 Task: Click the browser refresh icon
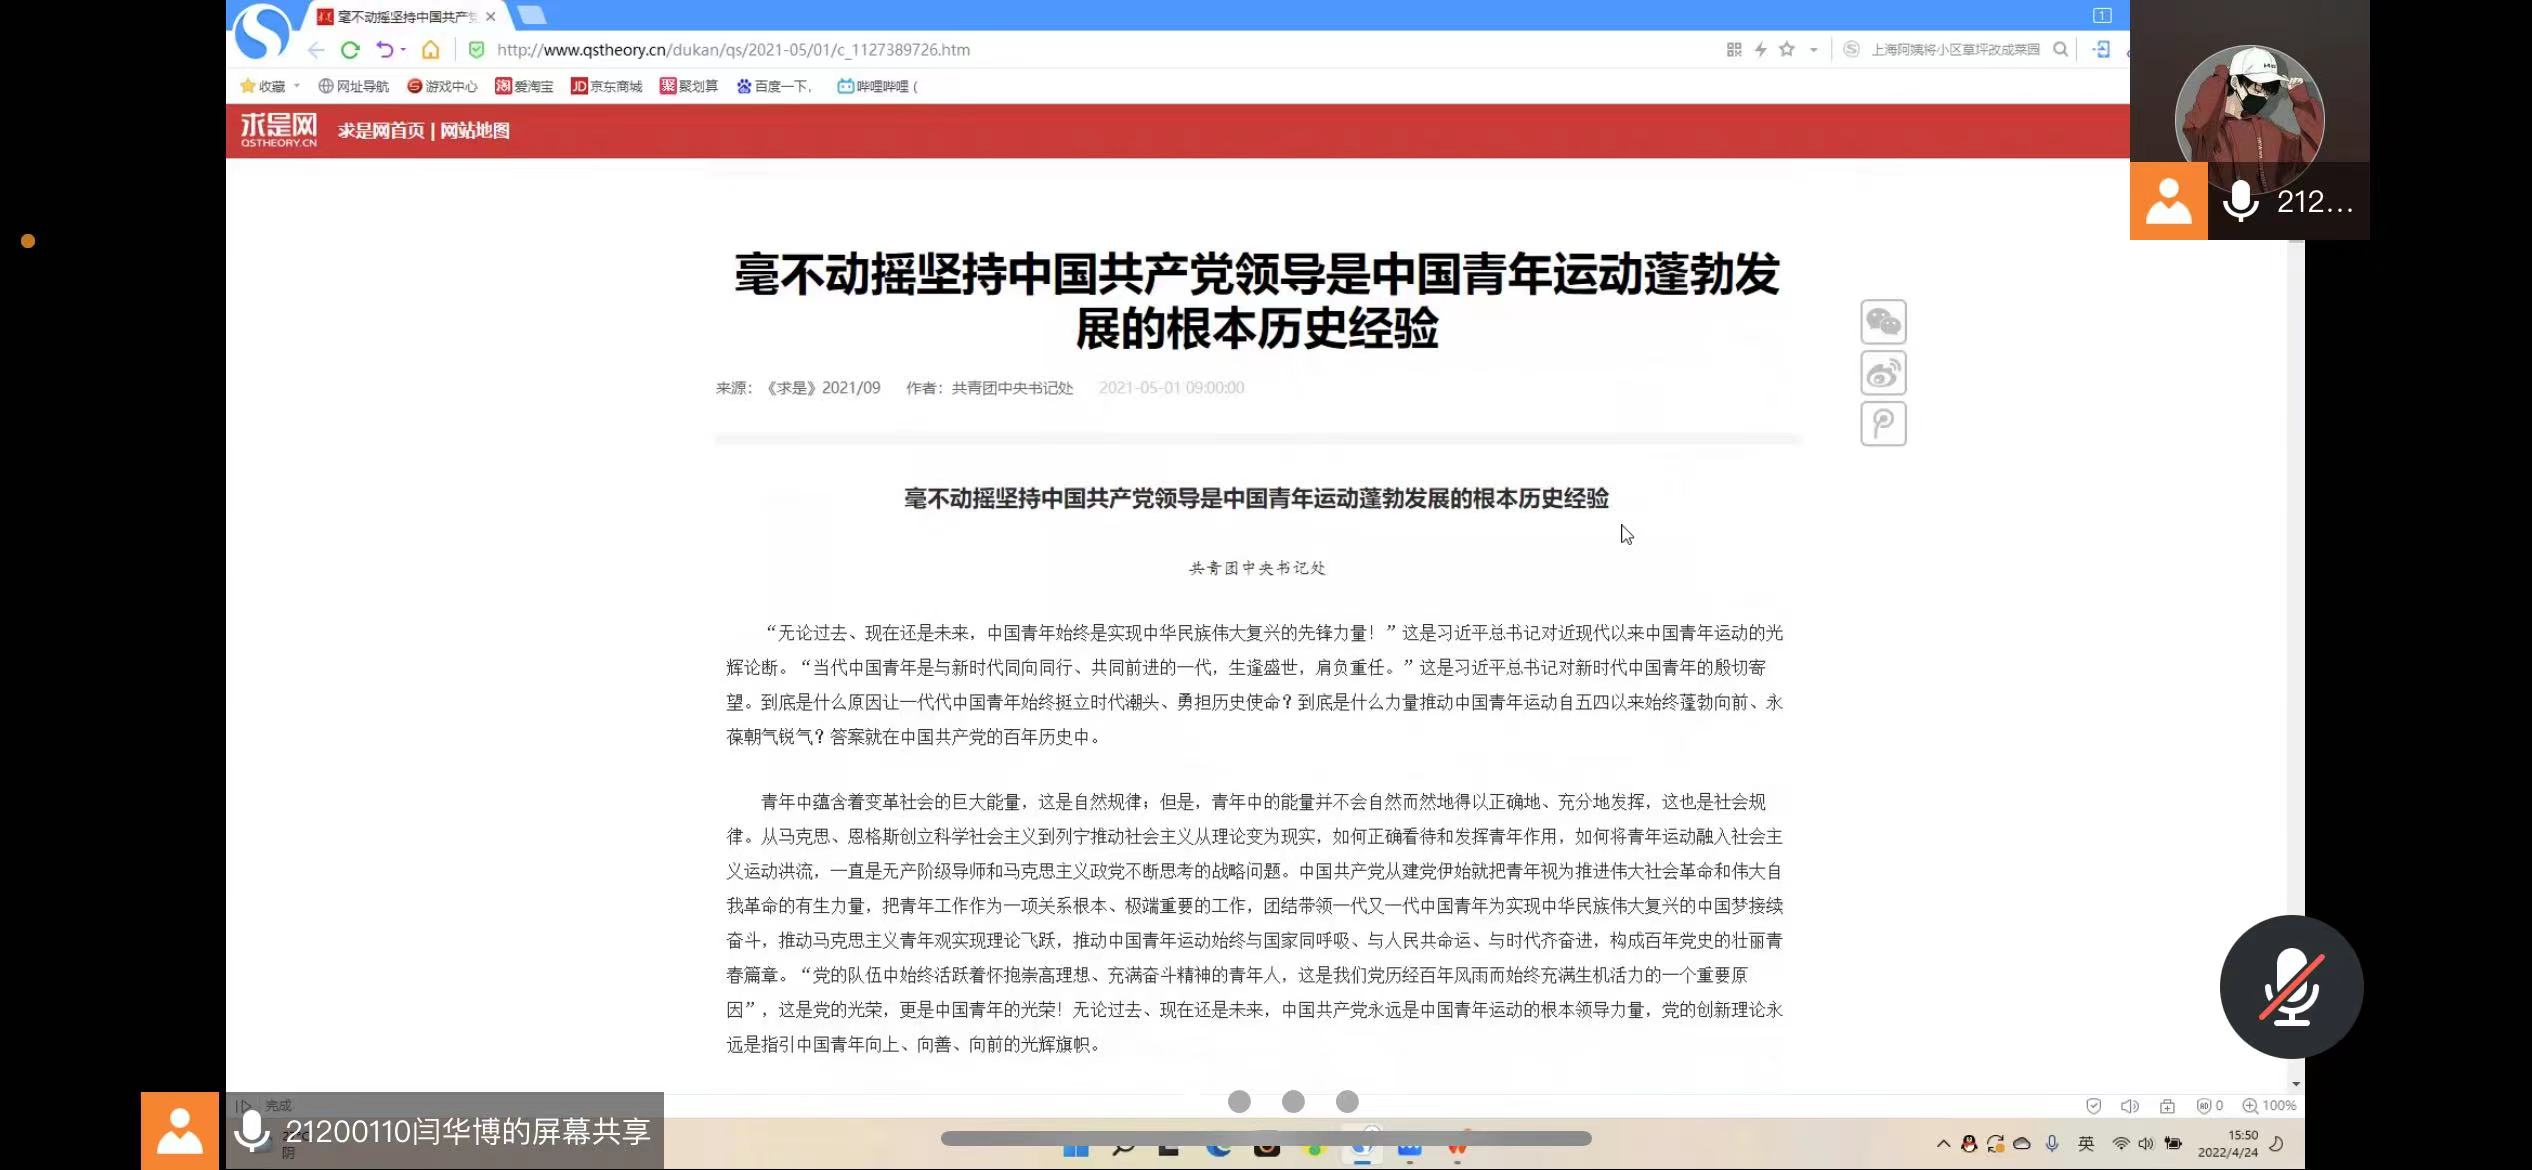coord(350,50)
